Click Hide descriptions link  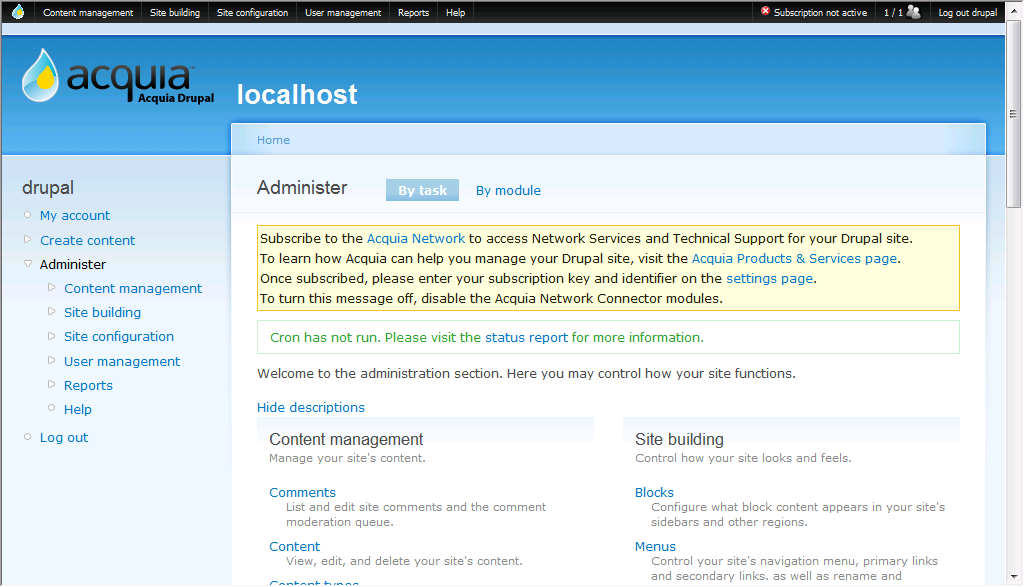[311, 407]
